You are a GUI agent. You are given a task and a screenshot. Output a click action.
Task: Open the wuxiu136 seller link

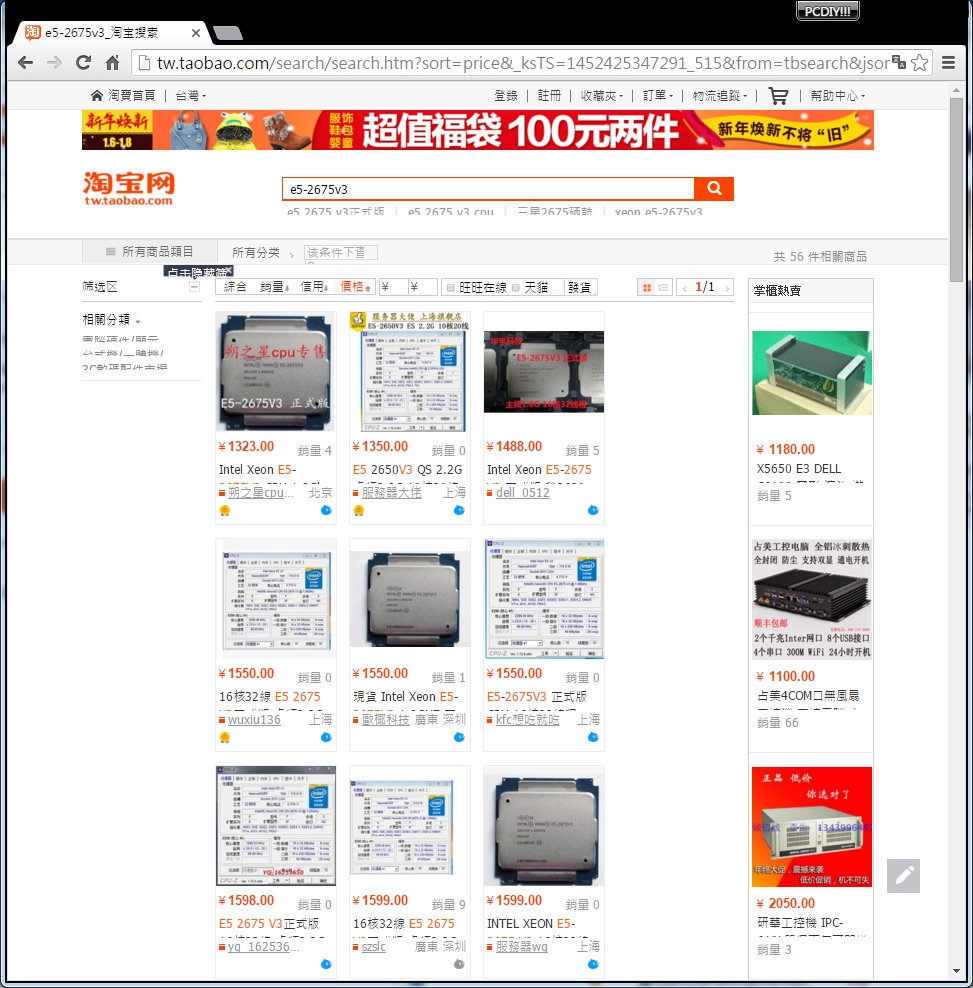[254, 720]
